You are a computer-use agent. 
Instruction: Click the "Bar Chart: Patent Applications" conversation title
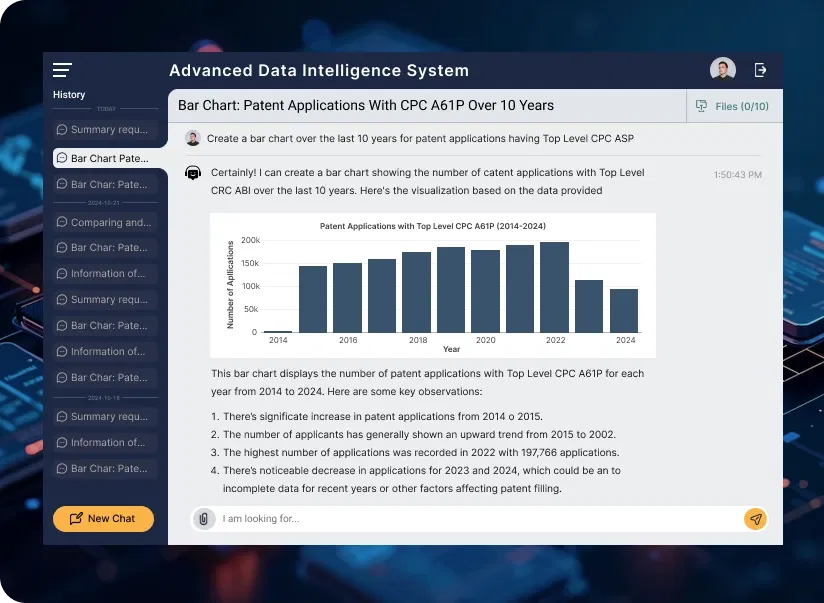365,105
